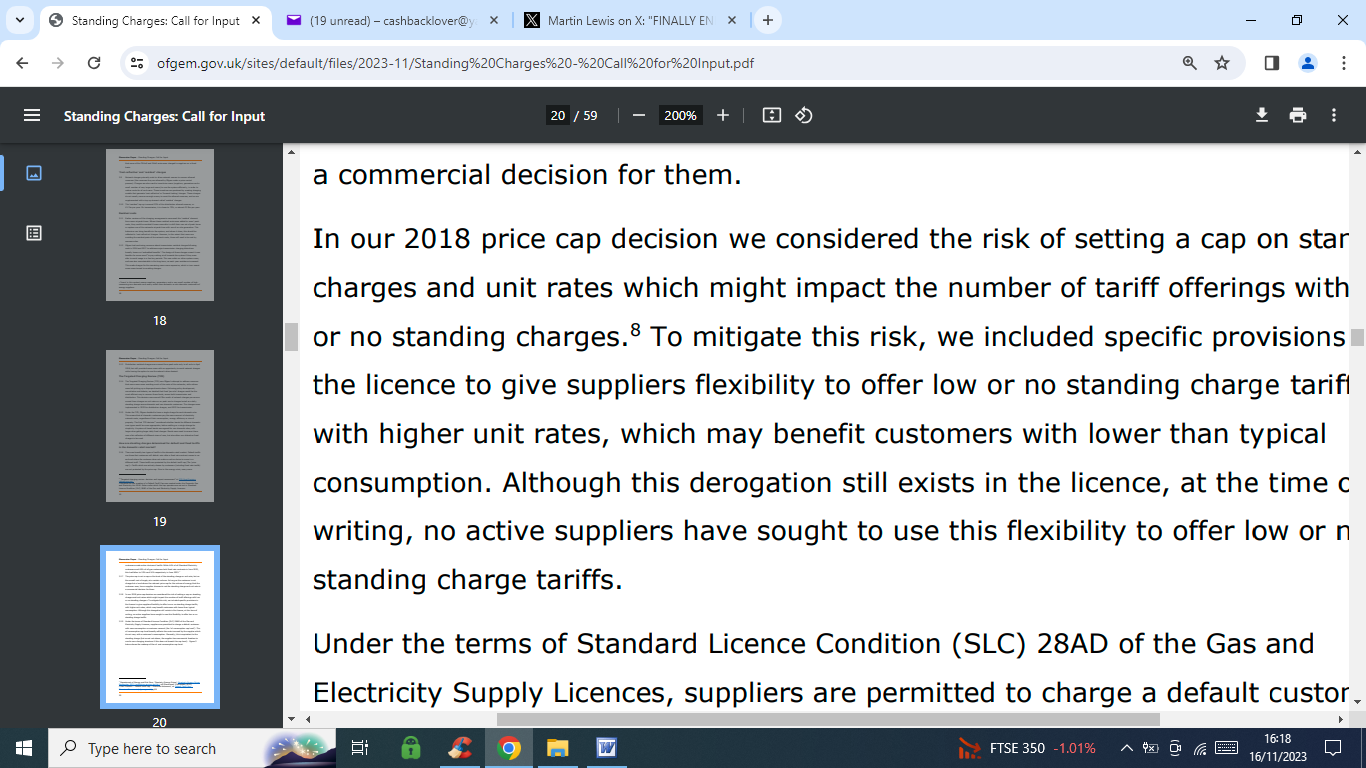Print the PDF document
This screenshot has width=1366, height=768.
point(1298,115)
